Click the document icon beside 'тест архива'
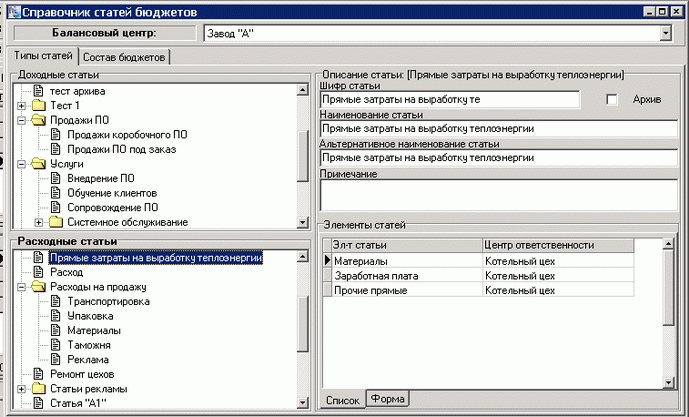Viewport: 689px width, 417px height. pyautogui.click(x=39, y=91)
